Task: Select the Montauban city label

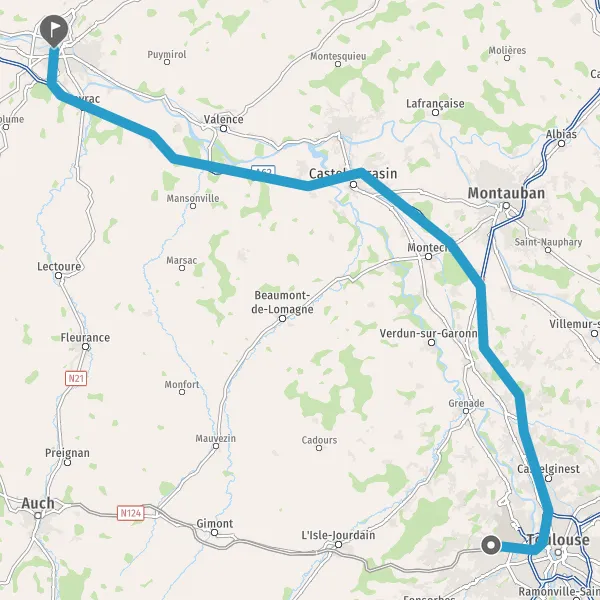Action: coord(506,193)
